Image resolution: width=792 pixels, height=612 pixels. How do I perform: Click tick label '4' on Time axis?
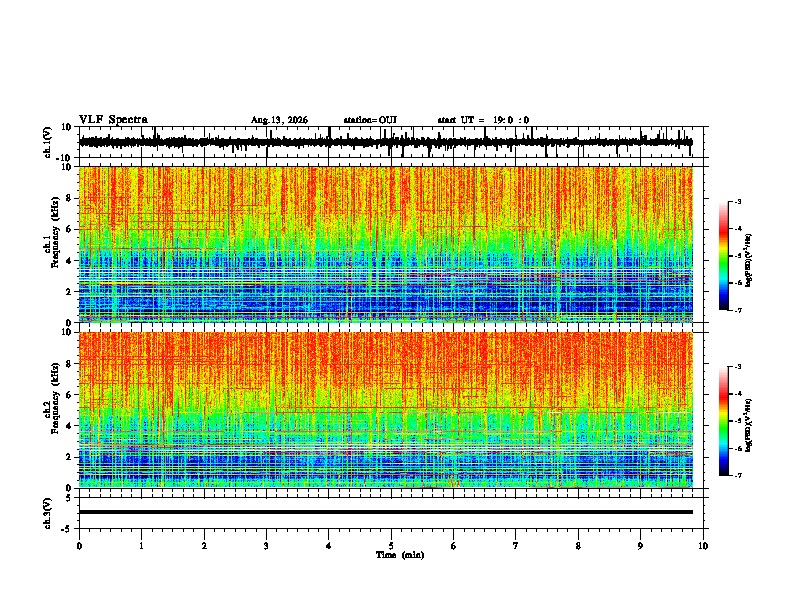click(x=329, y=546)
